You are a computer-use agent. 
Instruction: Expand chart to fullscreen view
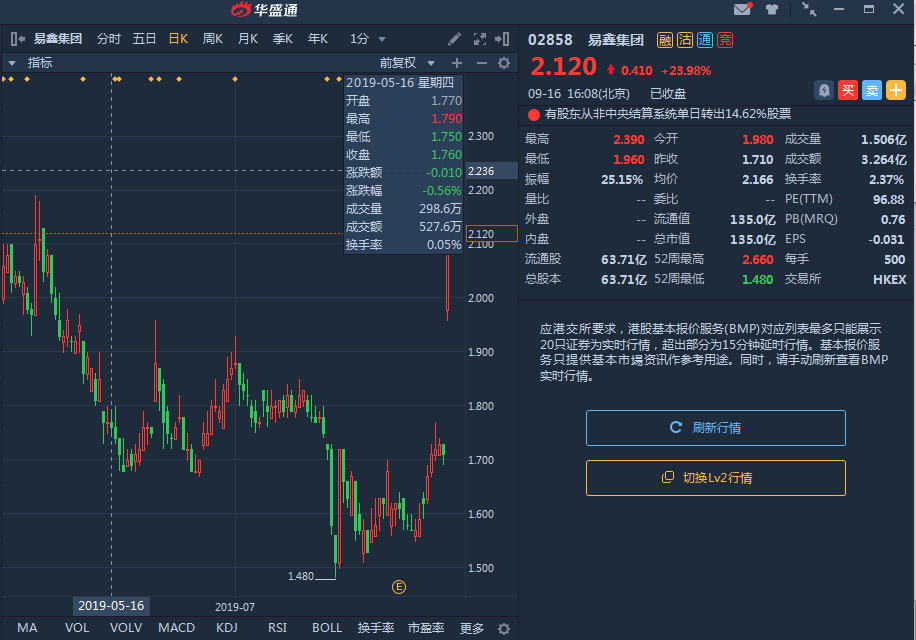[478, 39]
